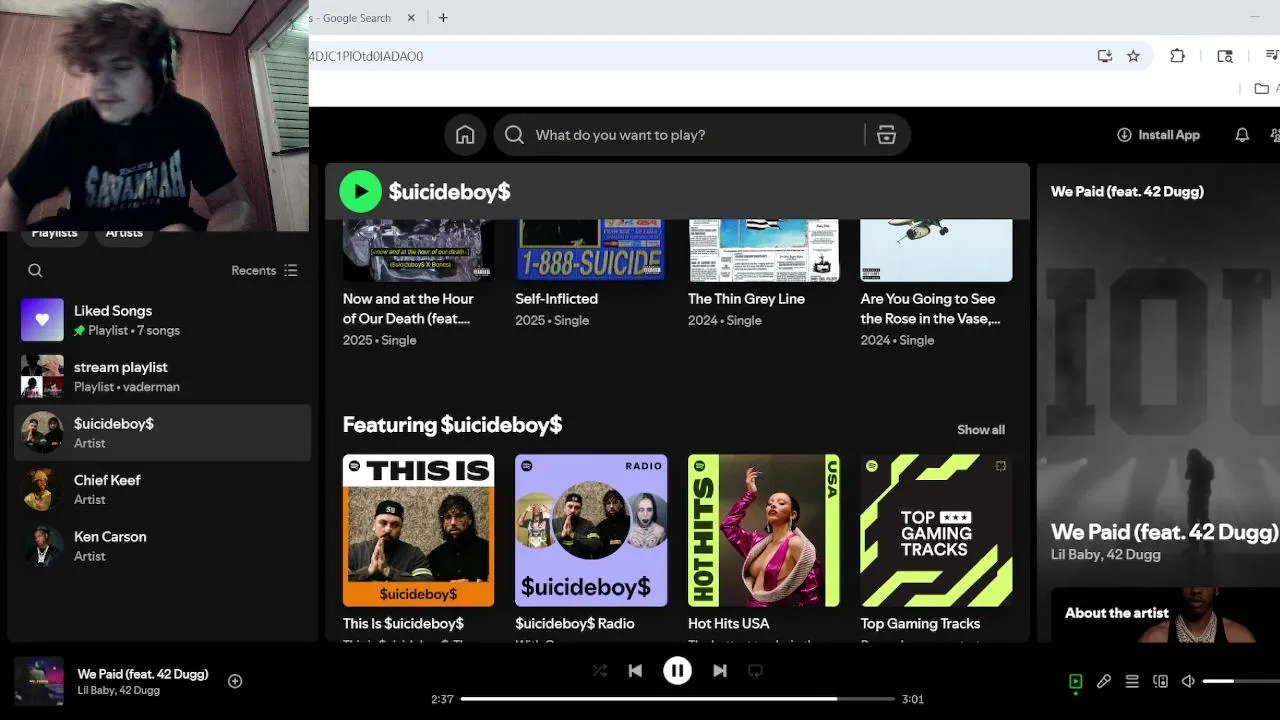Open Liked Songs playlist

162,320
